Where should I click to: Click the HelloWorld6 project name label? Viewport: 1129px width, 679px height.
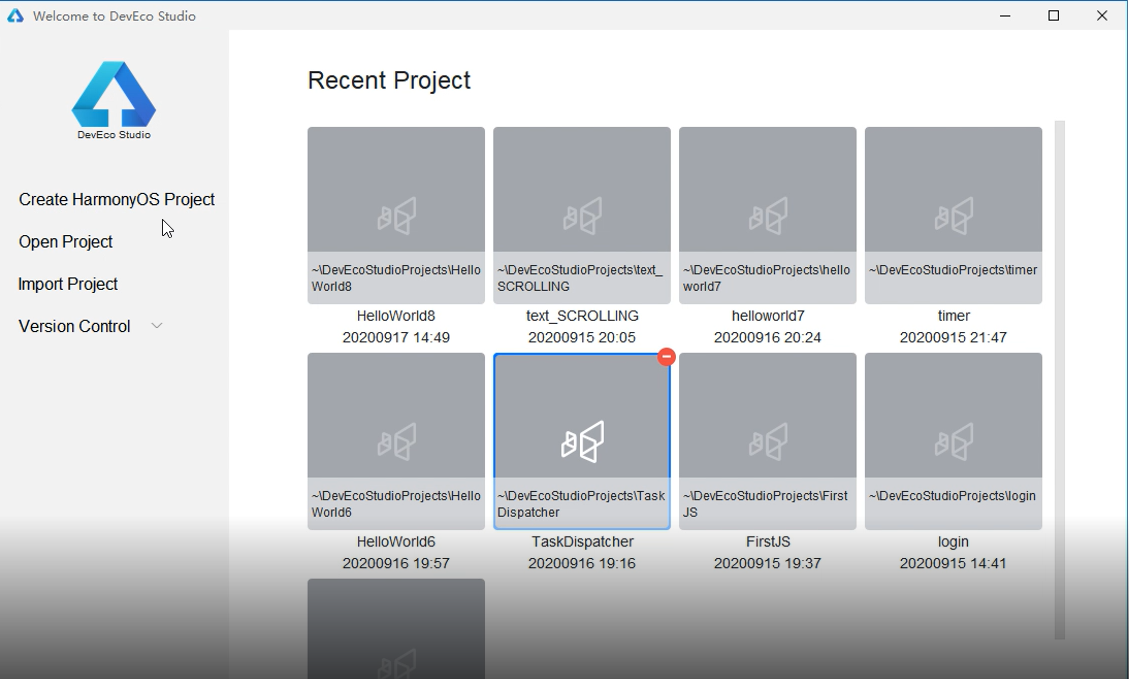pyautogui.click(x=396, y=542)
